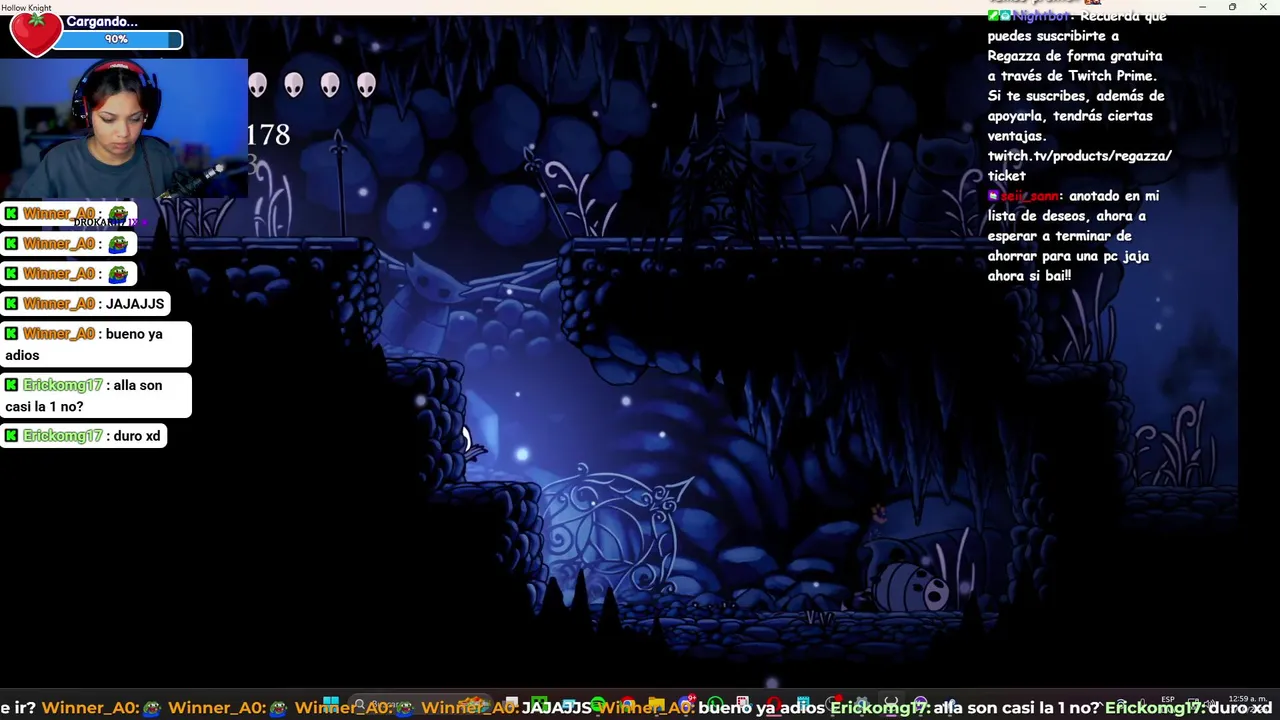
Task: Open the twitch.tv/products/regazza/ticket link
Action: coord(1079,165)
